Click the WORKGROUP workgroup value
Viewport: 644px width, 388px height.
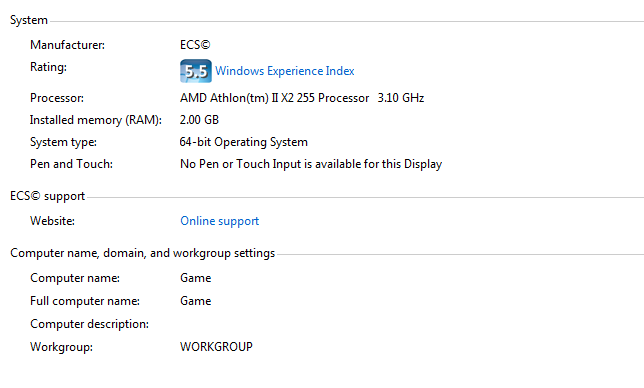216,347
